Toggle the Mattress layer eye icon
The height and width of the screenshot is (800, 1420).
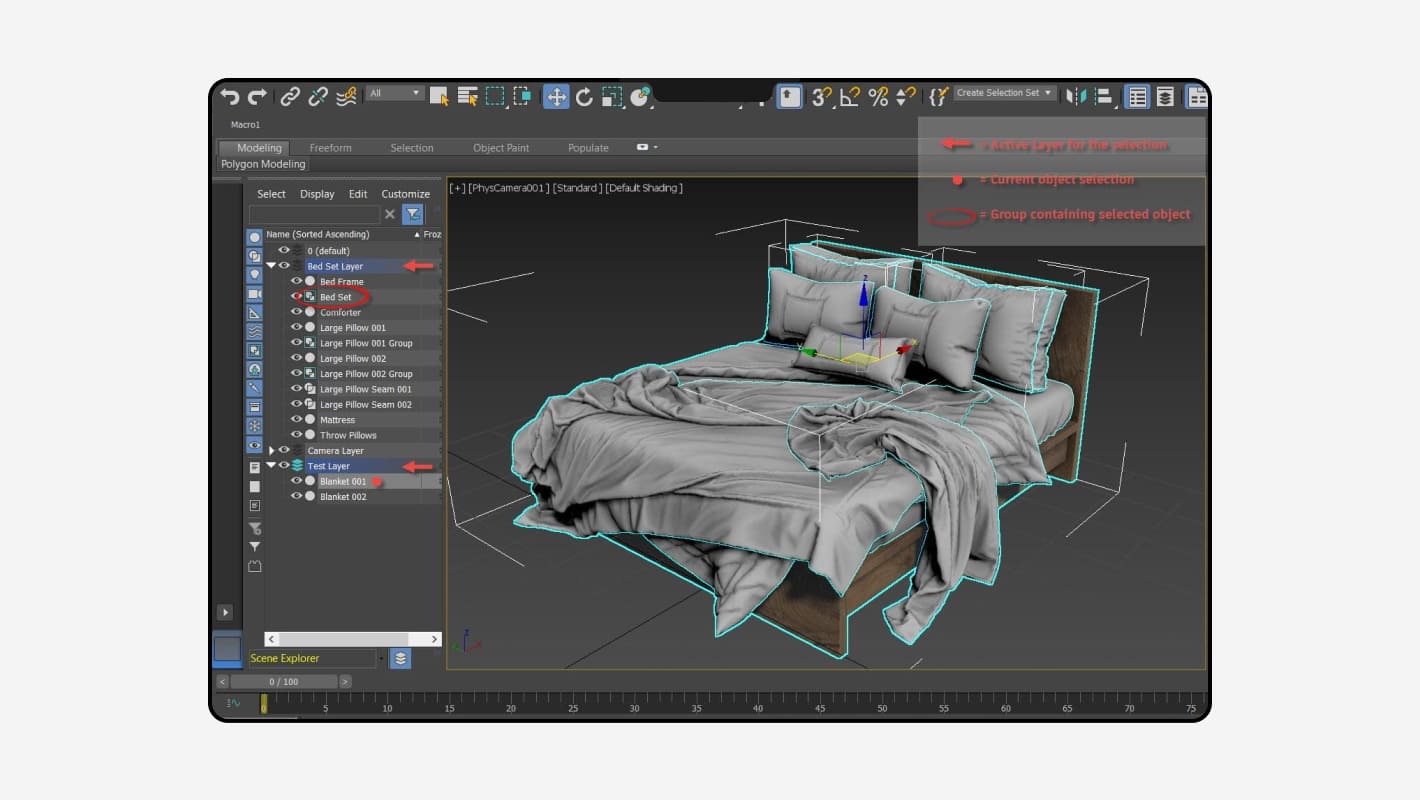click(x=295, y=419)
